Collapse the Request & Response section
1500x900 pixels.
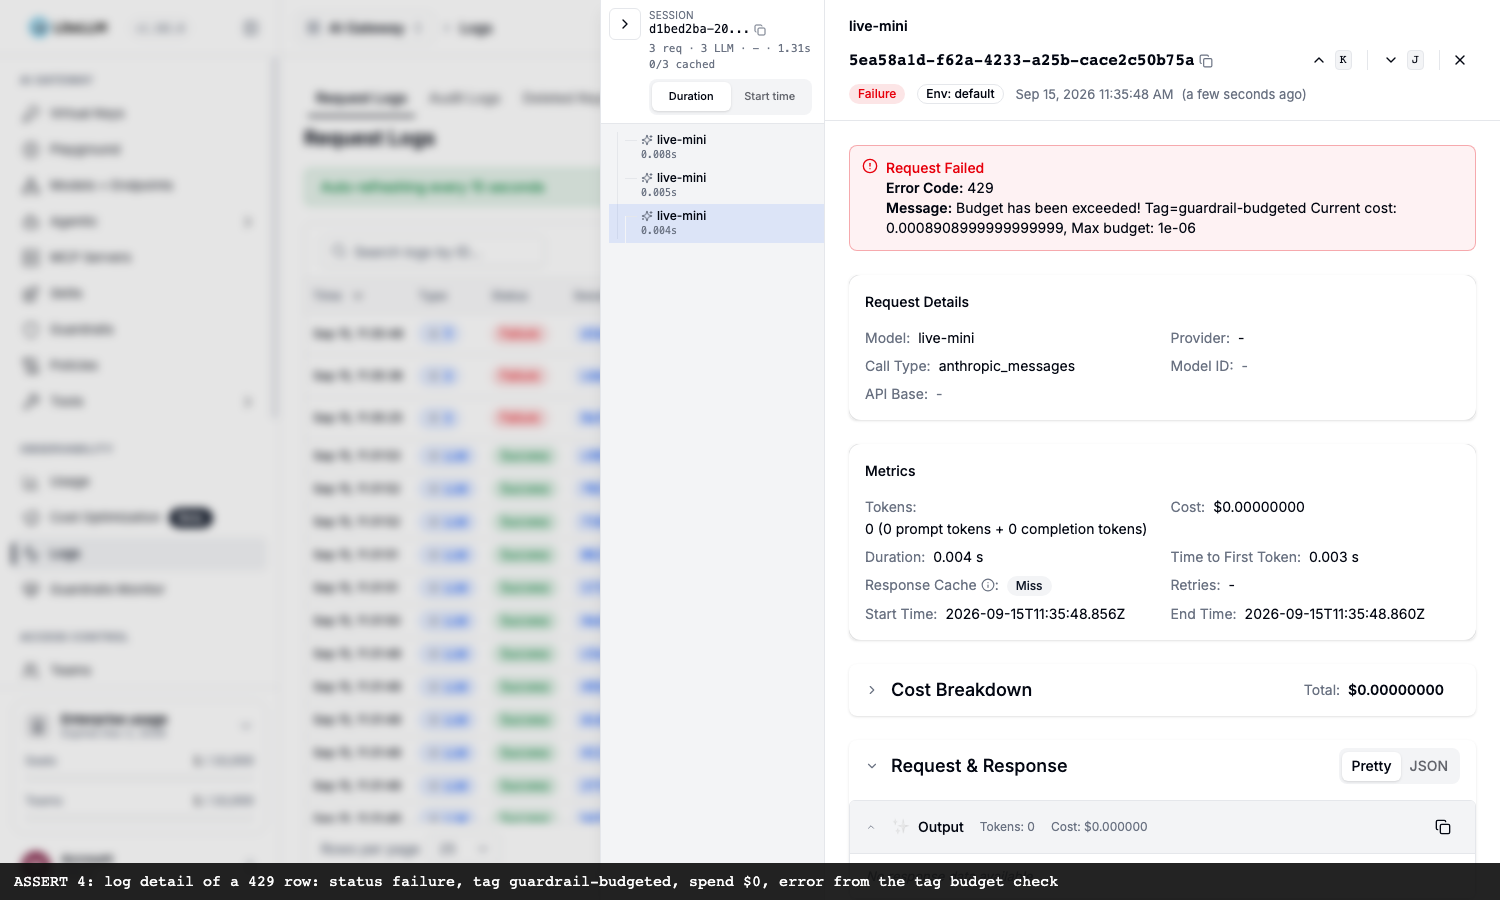[x=872, y=766]
